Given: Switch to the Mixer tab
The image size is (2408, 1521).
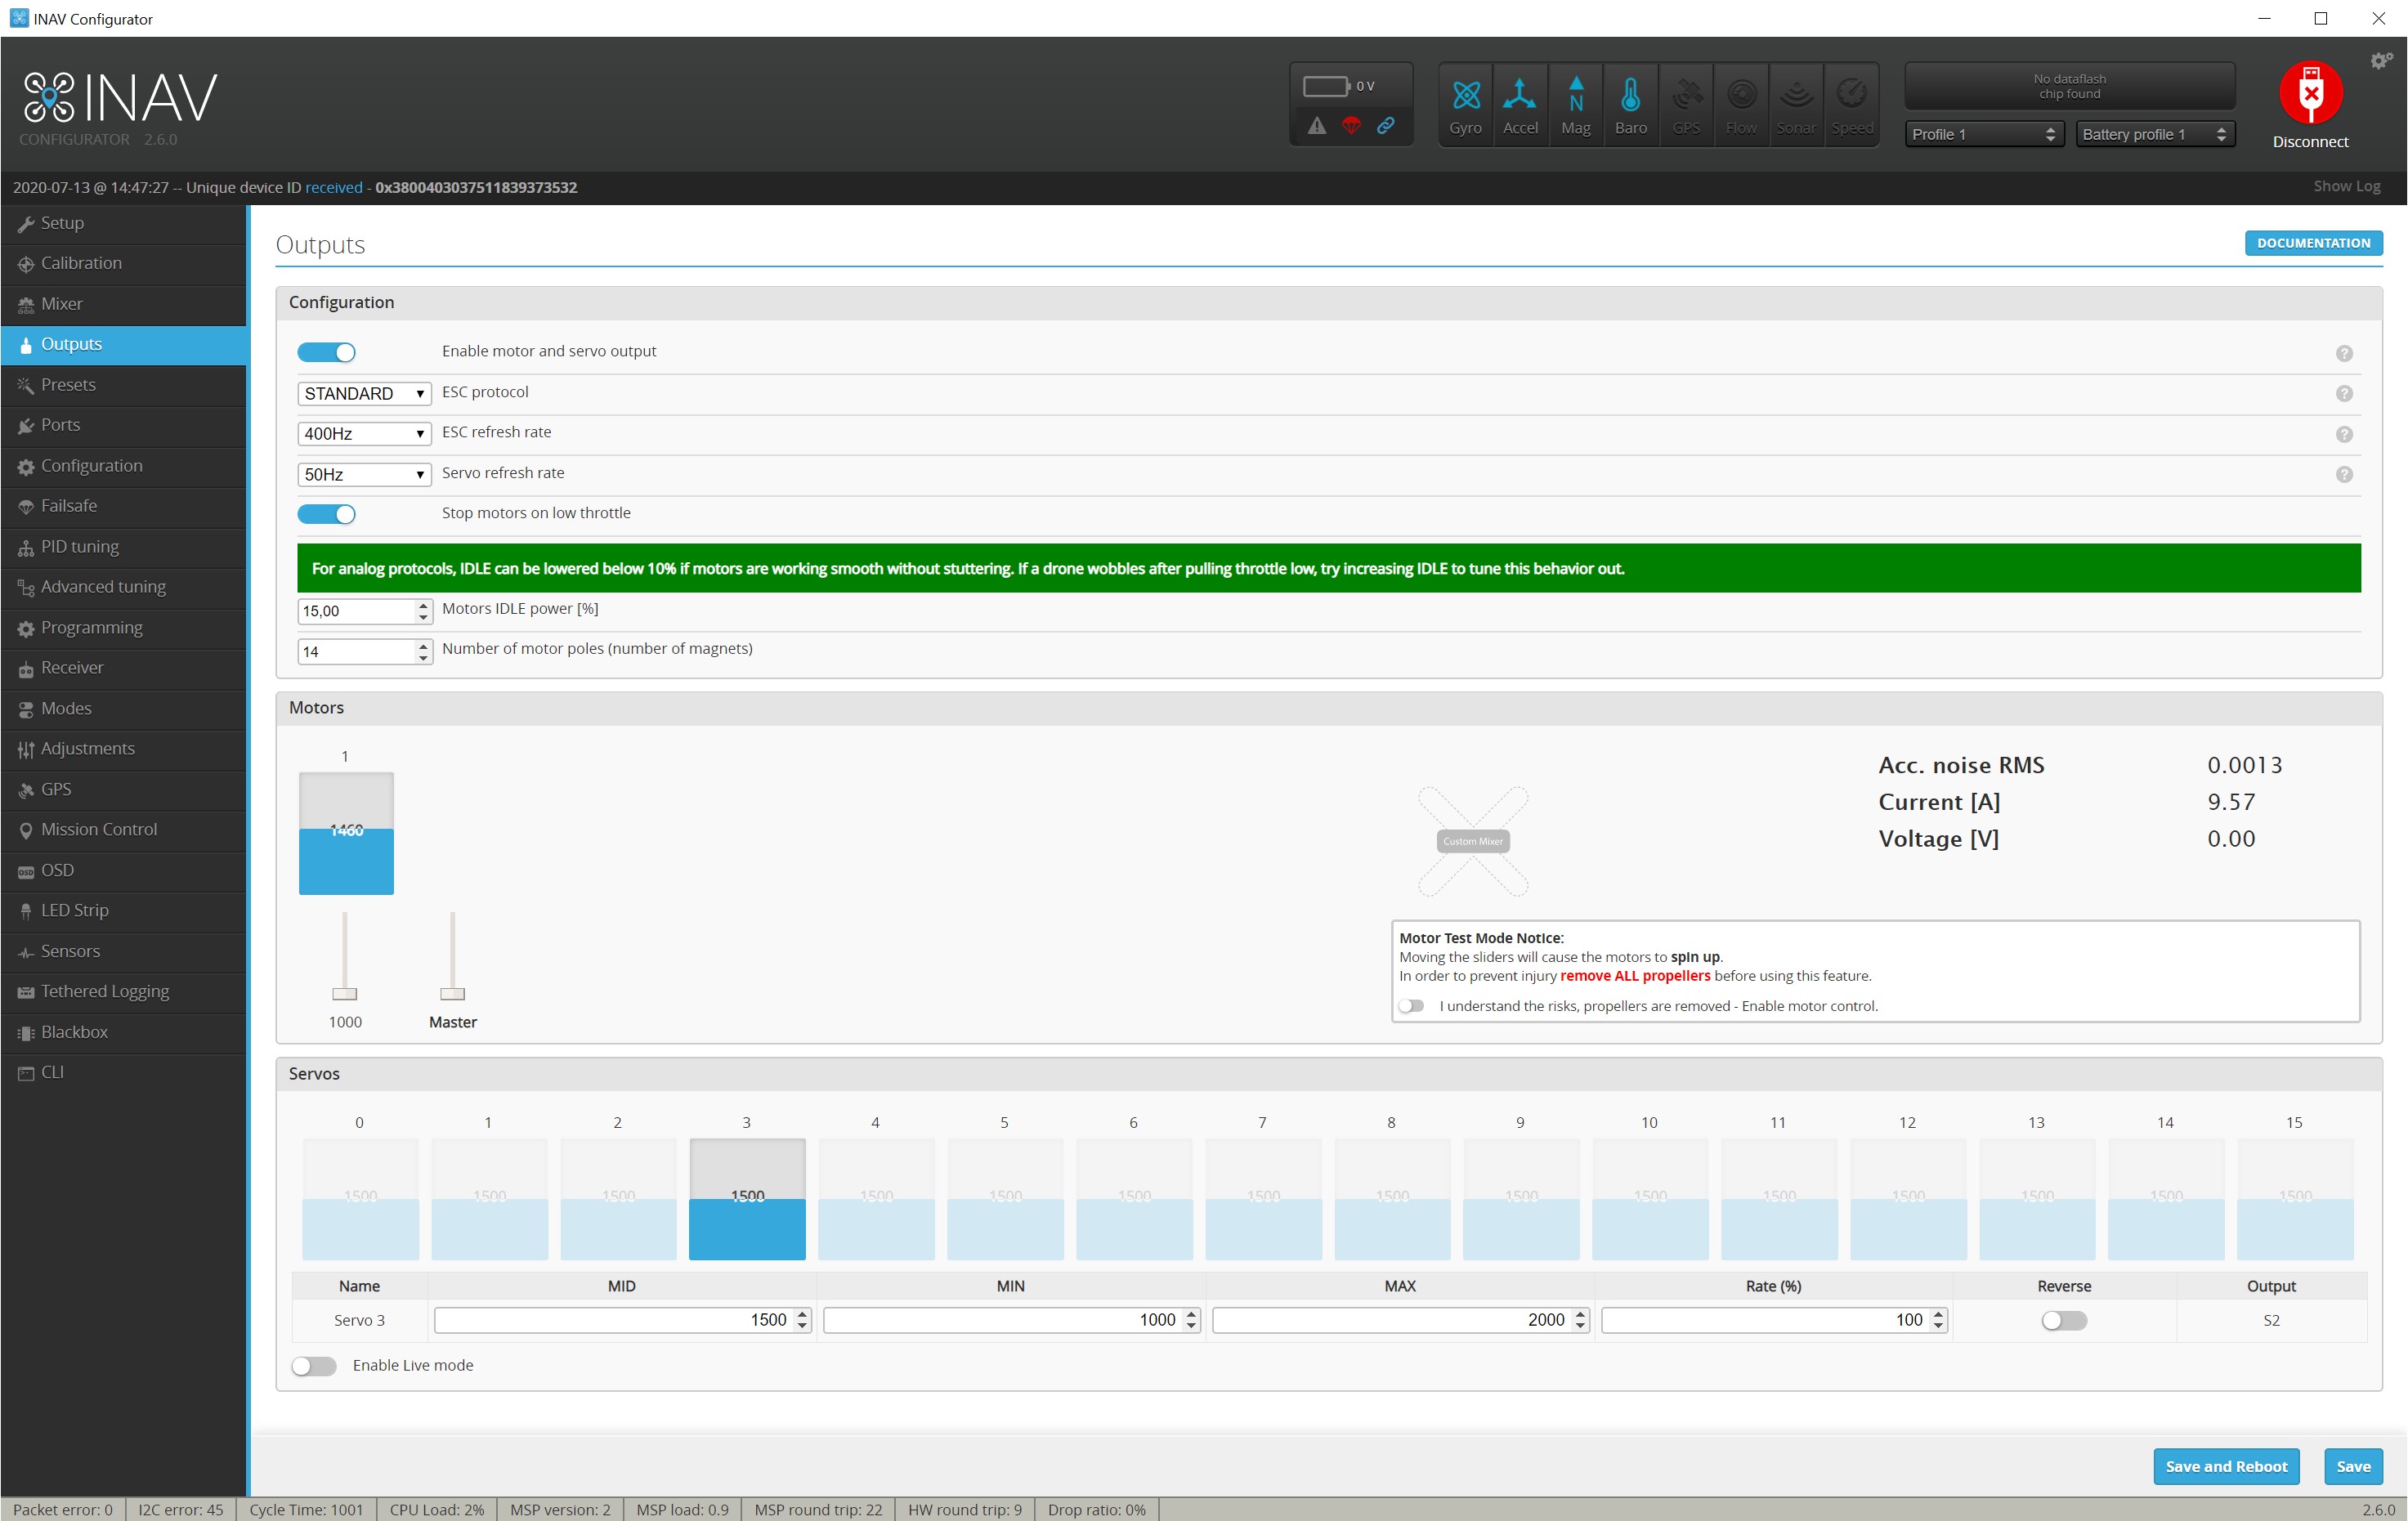Looking at the screenshot, I should (x=62, y=304).
